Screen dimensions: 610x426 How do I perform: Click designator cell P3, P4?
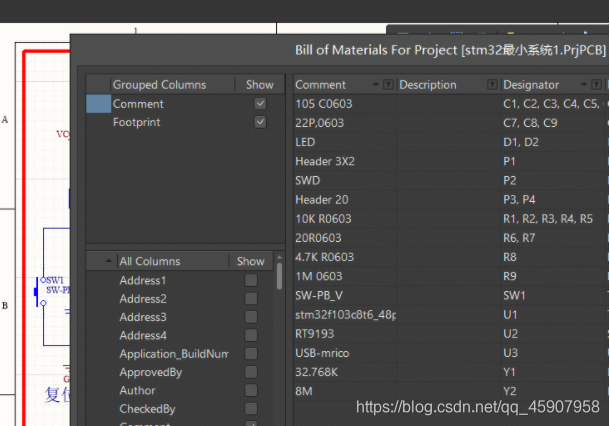(x=519, y=200)
